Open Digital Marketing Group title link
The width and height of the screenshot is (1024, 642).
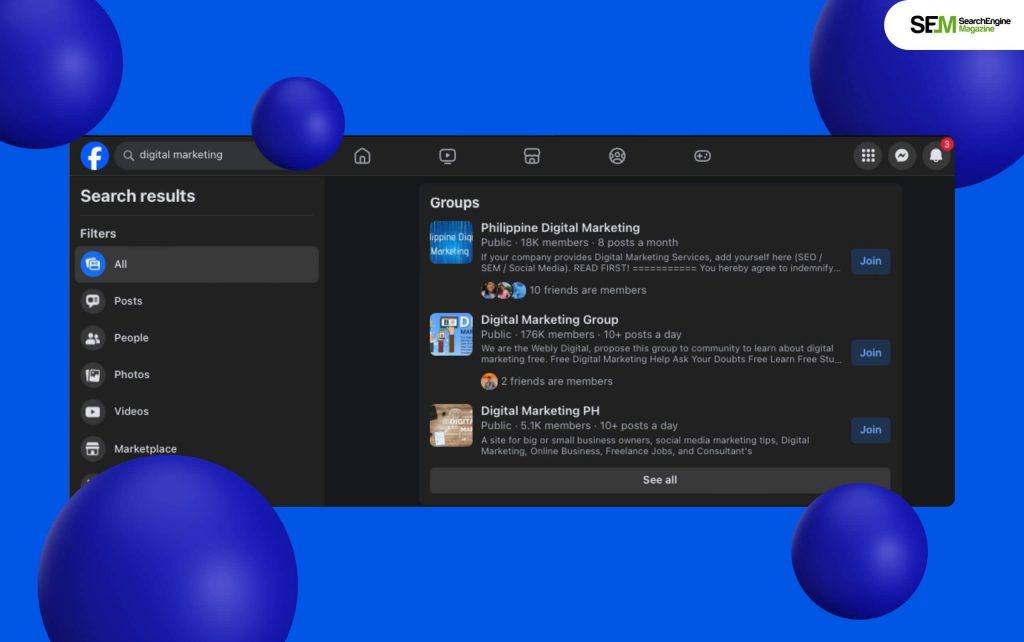click(x=549, y=319)
